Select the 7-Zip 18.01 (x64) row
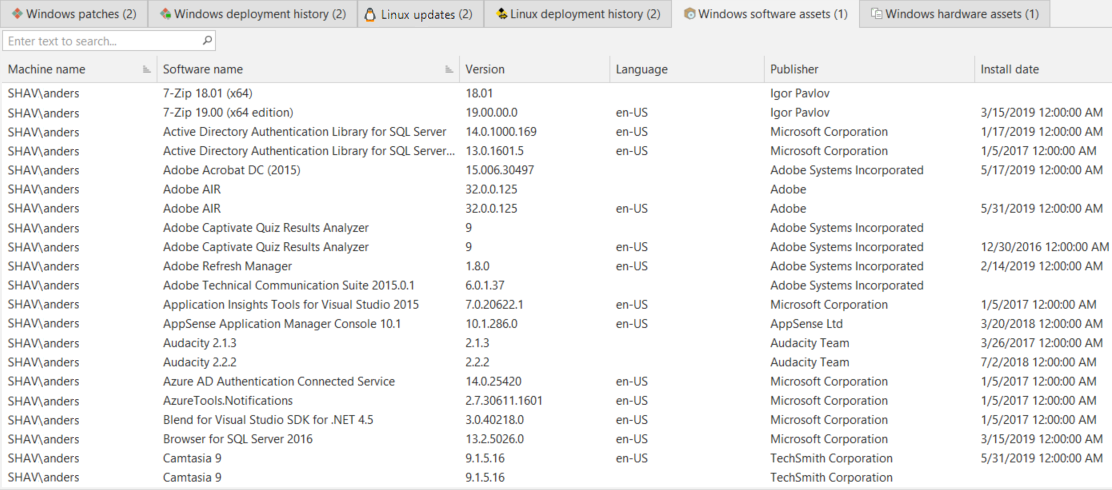1112x490 pixels. 556,93
